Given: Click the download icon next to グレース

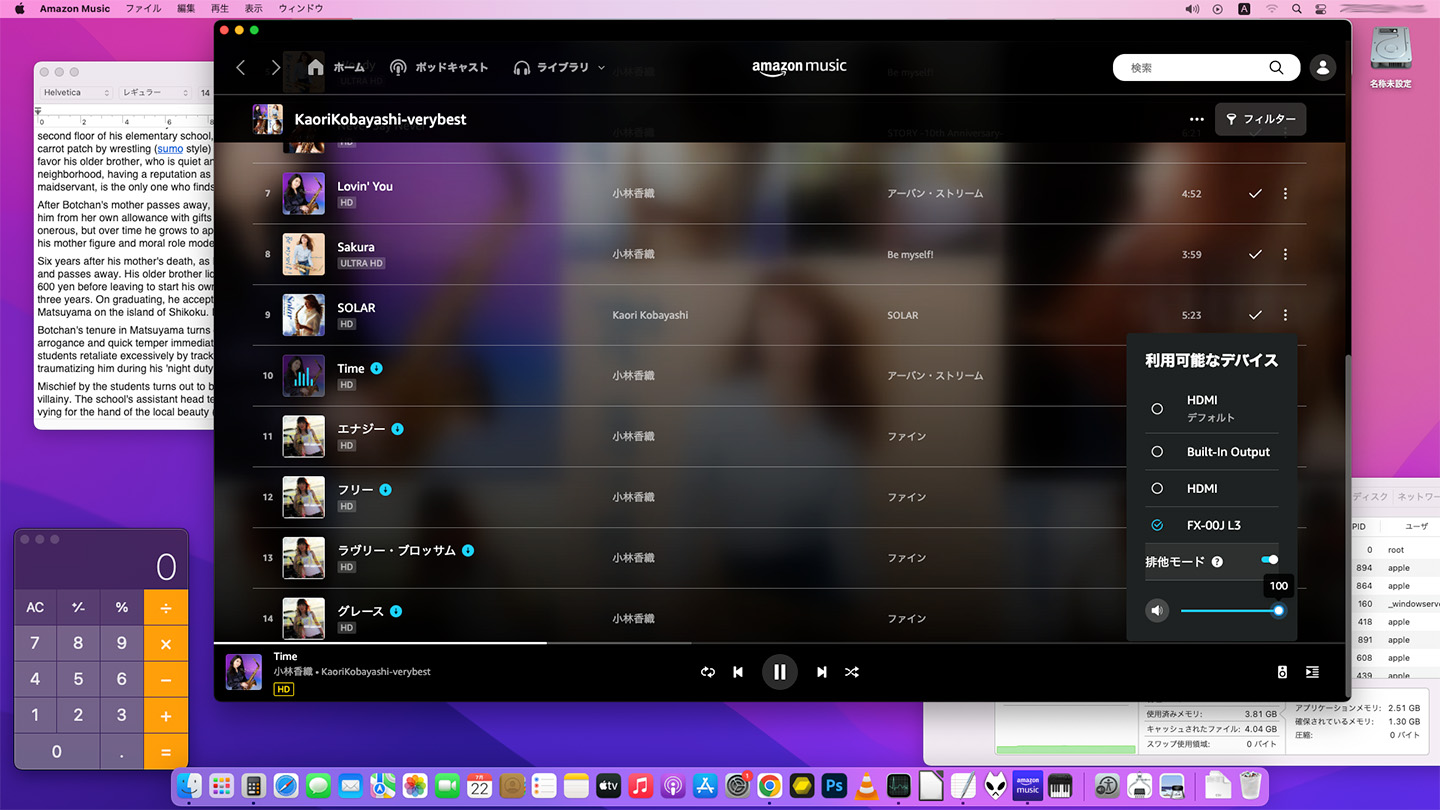Looking at the screenshot, I should click(x=396, y=611).
